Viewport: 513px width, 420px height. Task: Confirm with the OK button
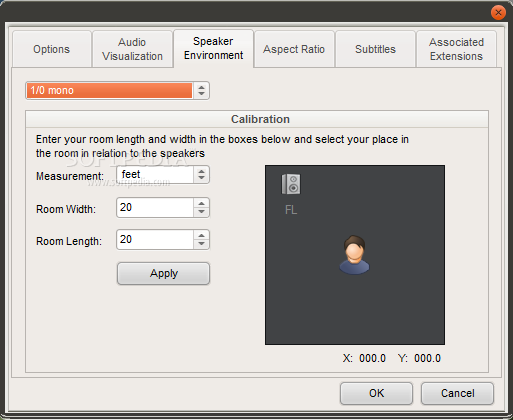point(376,393)
